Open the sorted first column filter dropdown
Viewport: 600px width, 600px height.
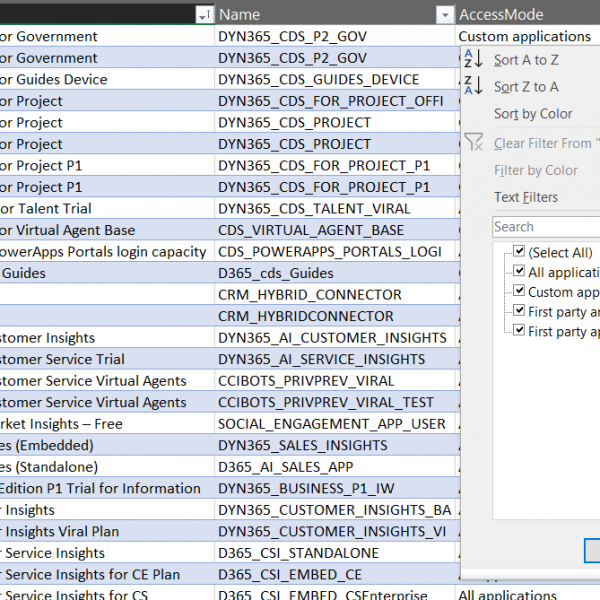[x=204, y=15]
